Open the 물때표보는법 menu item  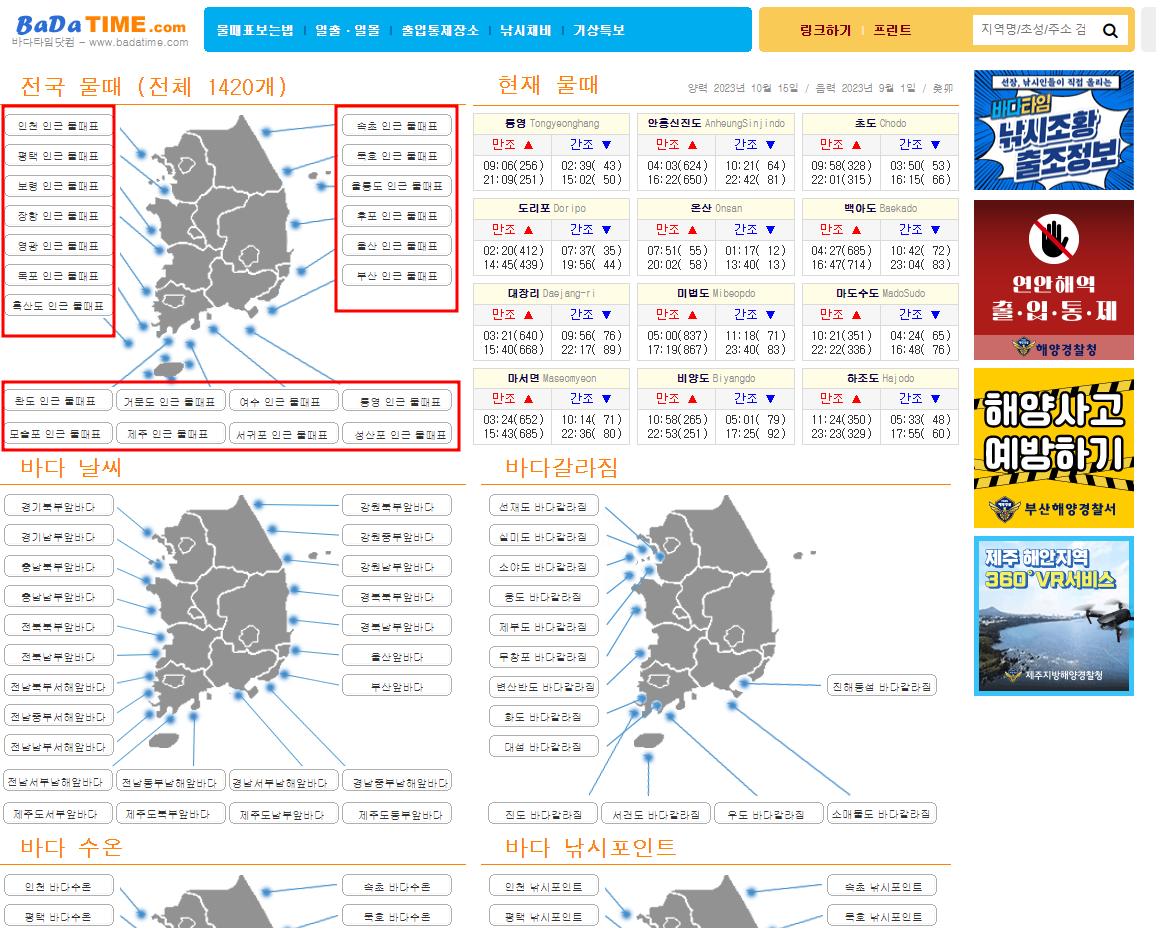point(254,30)
